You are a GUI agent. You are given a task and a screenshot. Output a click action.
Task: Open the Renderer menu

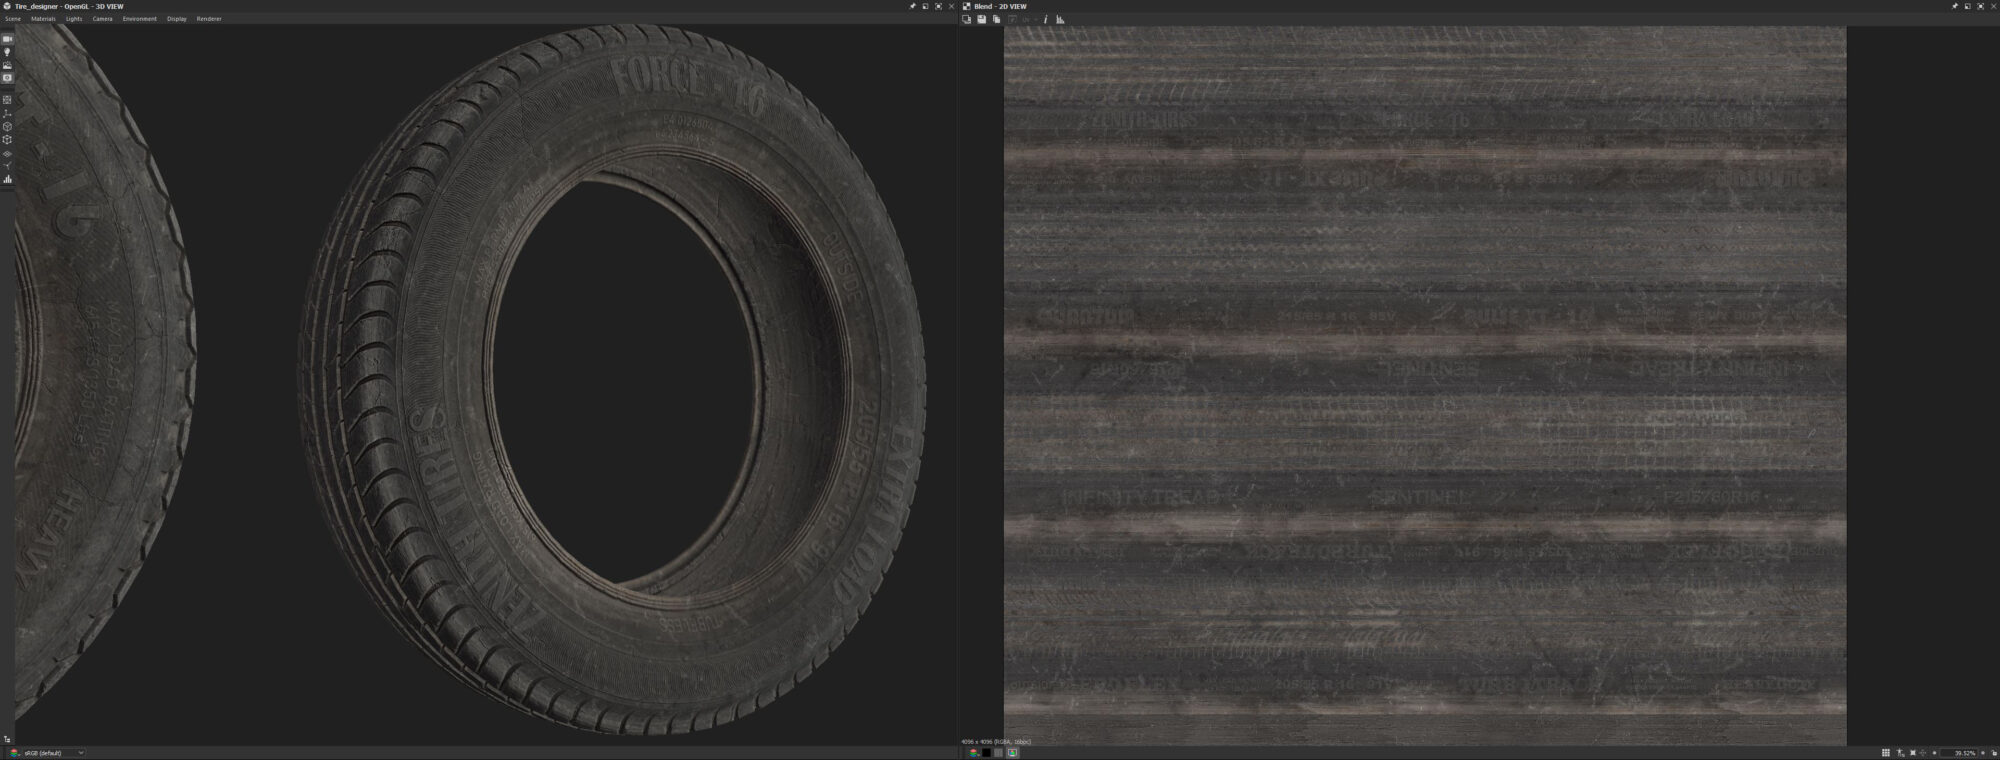(209, 19)
